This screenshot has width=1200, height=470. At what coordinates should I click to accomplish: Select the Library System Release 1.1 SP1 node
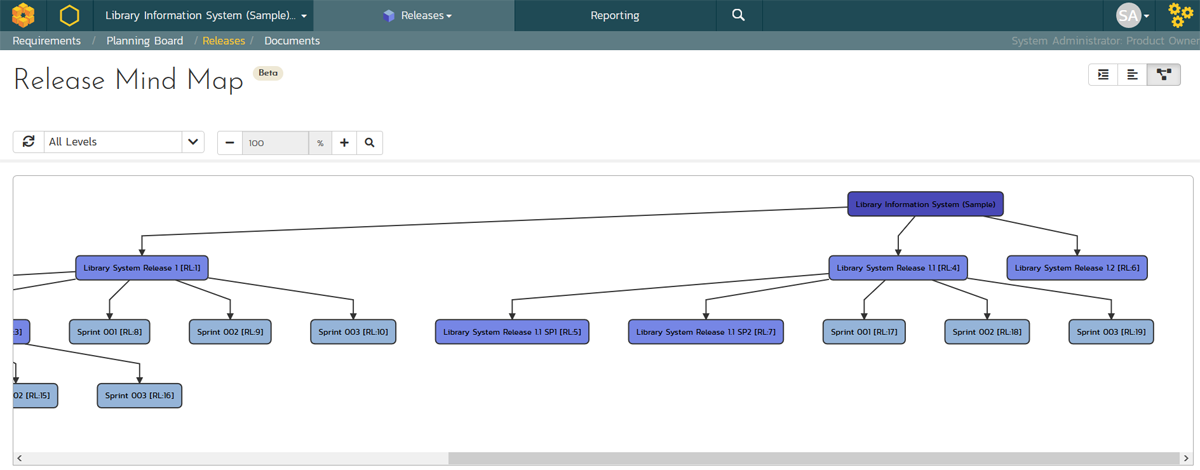511,332
